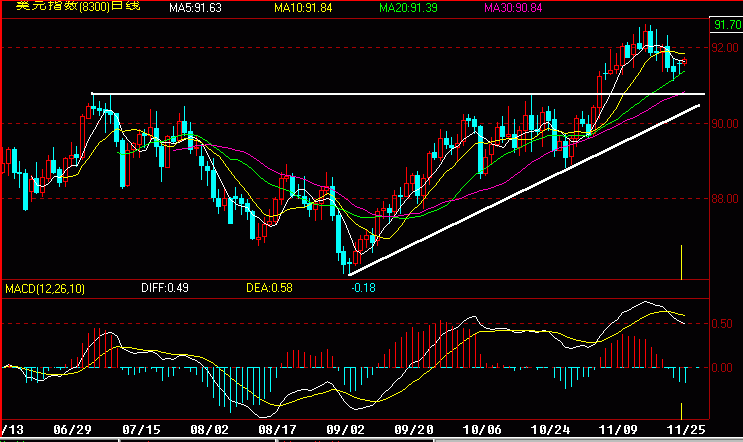Click the 09/02 date label
743x442 pixels.
coord(345,430)
